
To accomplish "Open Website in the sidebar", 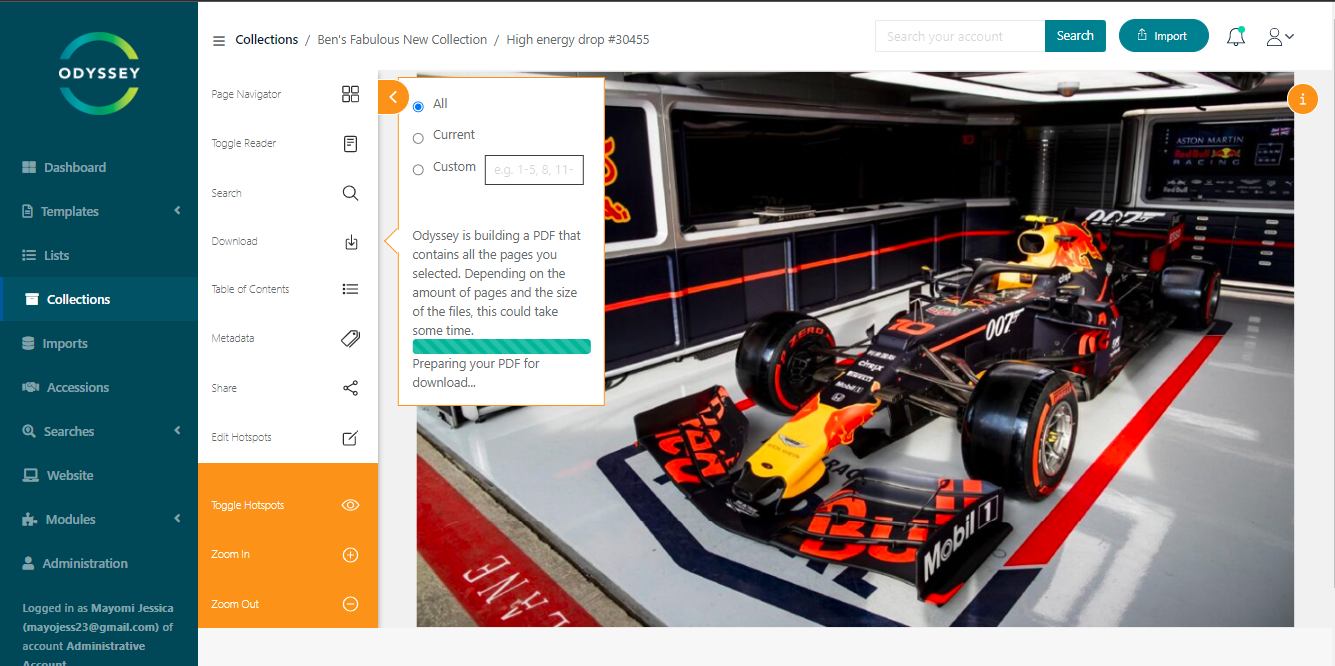I will (x=99, y=476).
